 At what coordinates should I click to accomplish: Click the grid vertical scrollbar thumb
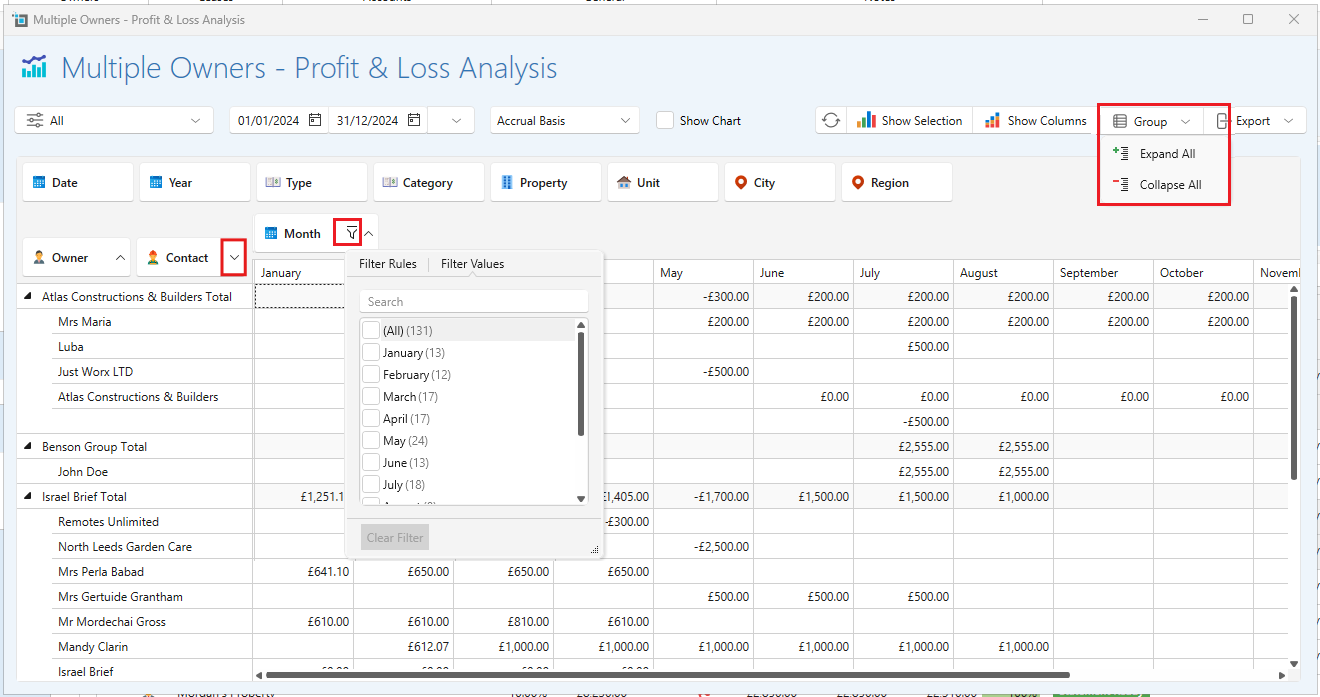tap(1293, 386)
